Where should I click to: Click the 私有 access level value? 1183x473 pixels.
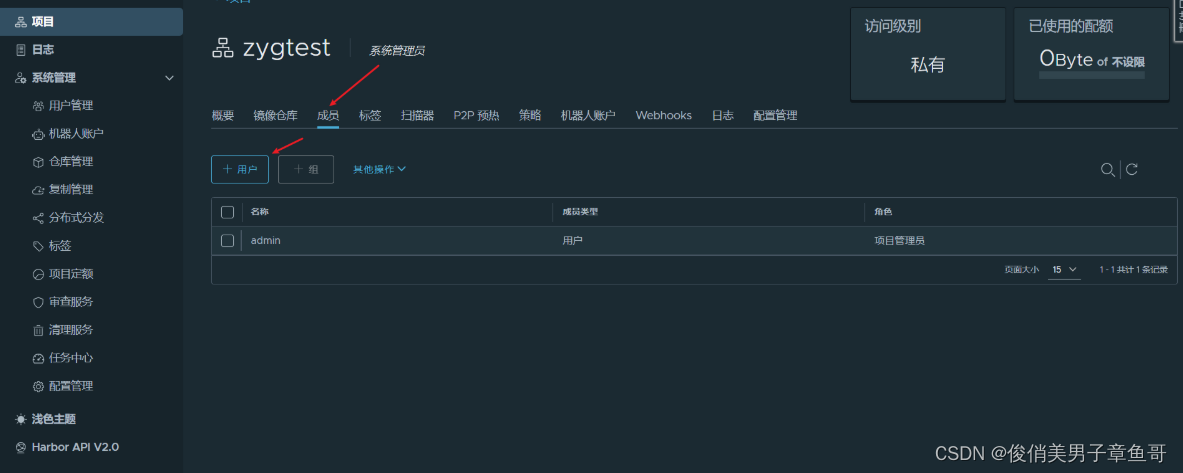point(928,65)
